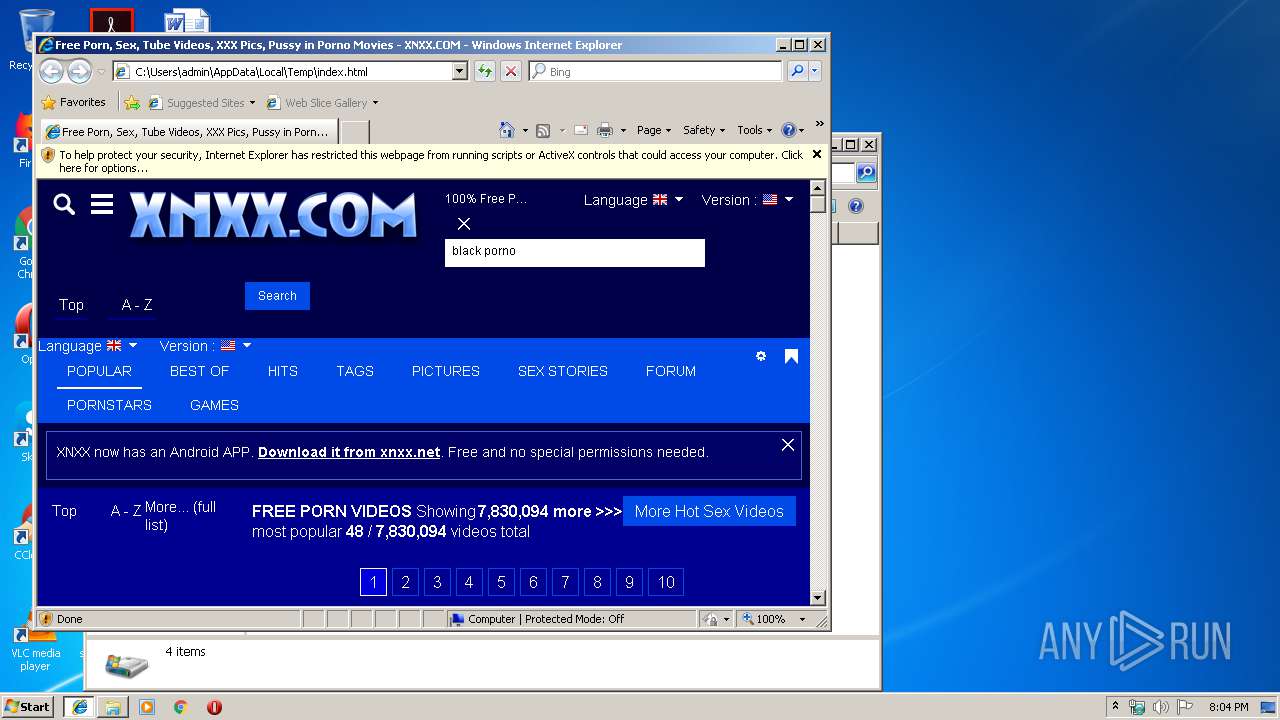
Task: Open the search provider dropdown arrow
Action: pos(815,71)
